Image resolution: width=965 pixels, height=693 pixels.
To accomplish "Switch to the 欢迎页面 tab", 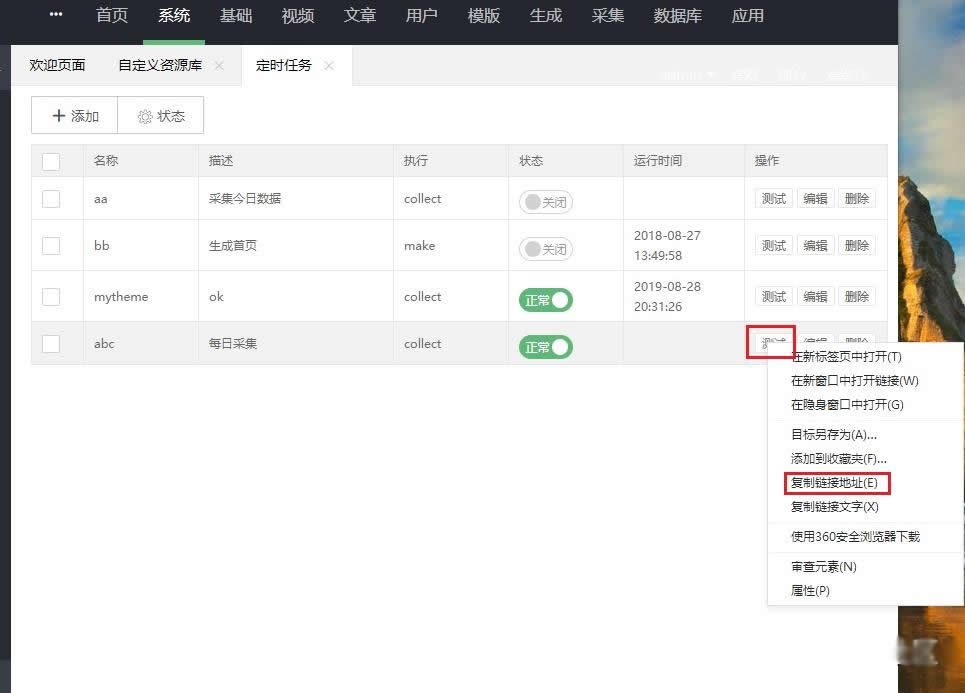I will (57, 64).
